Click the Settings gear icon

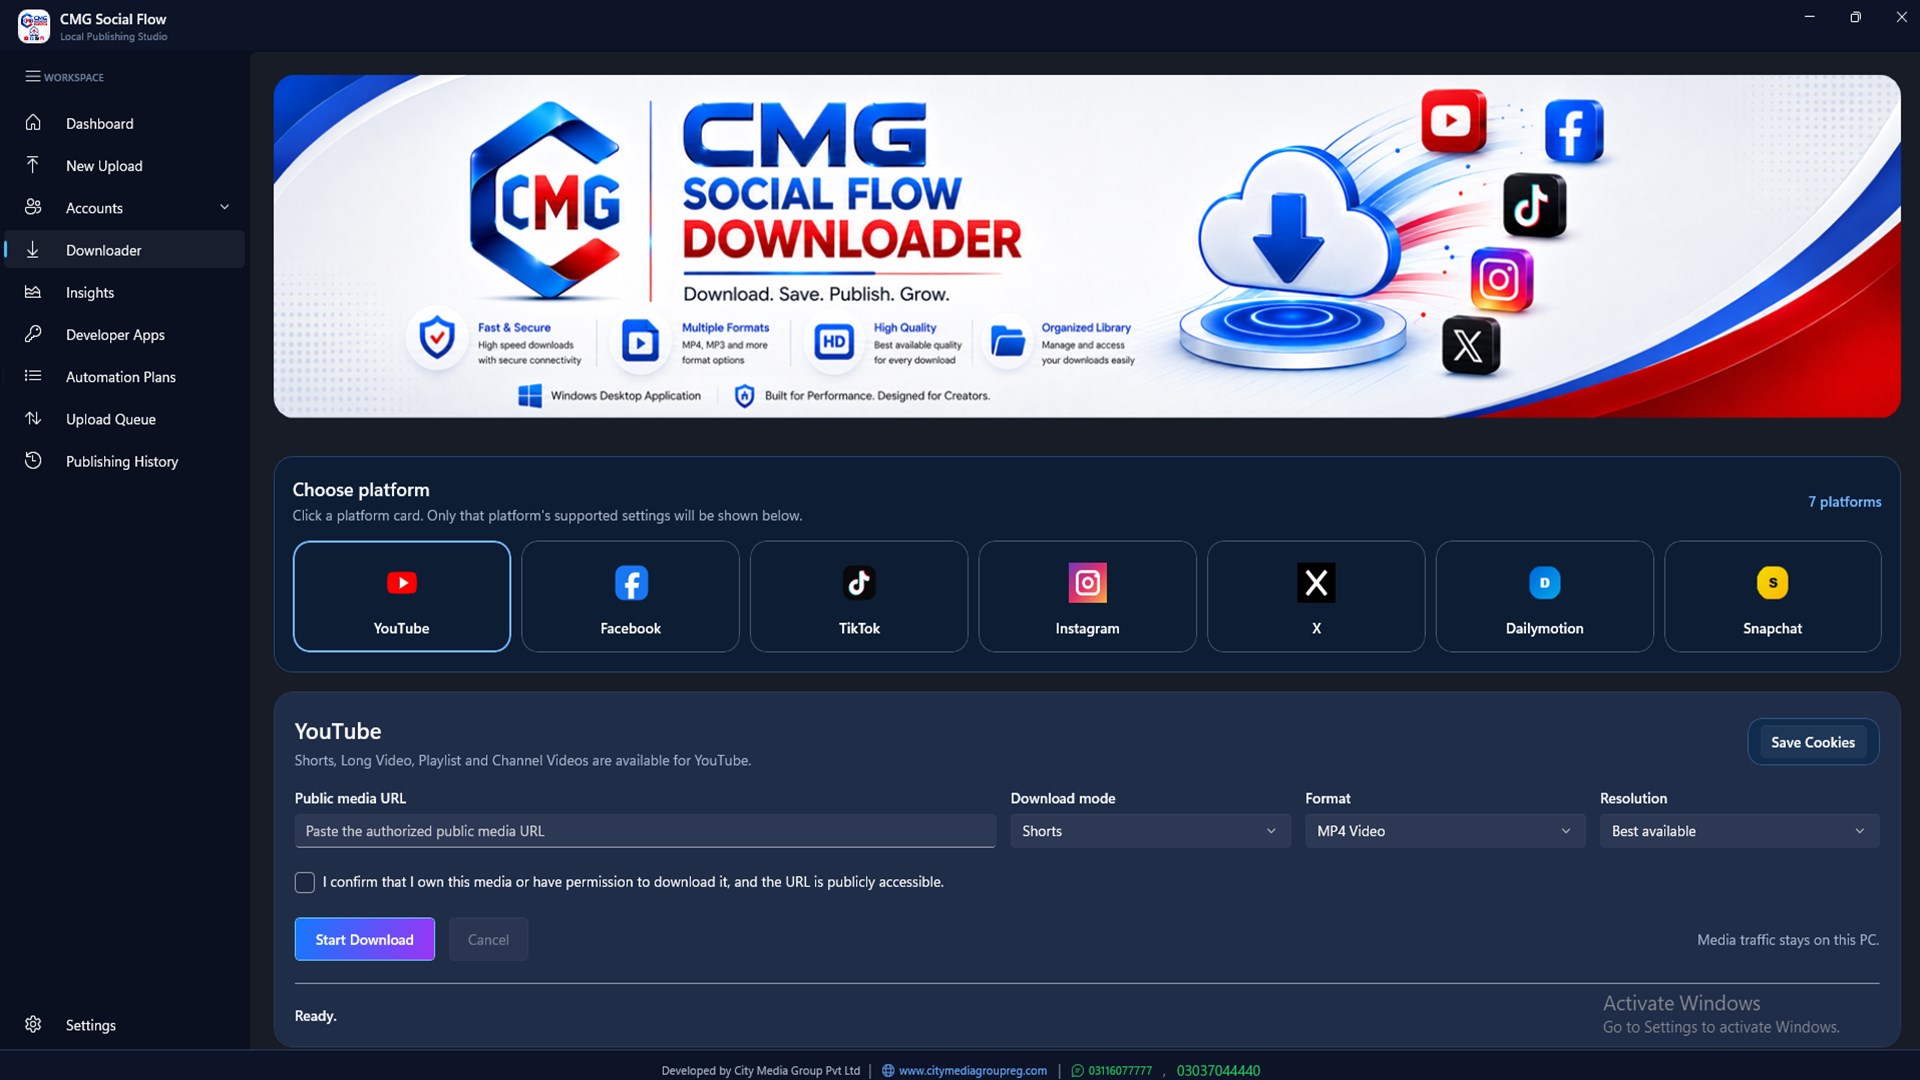tap(33, 1024)
